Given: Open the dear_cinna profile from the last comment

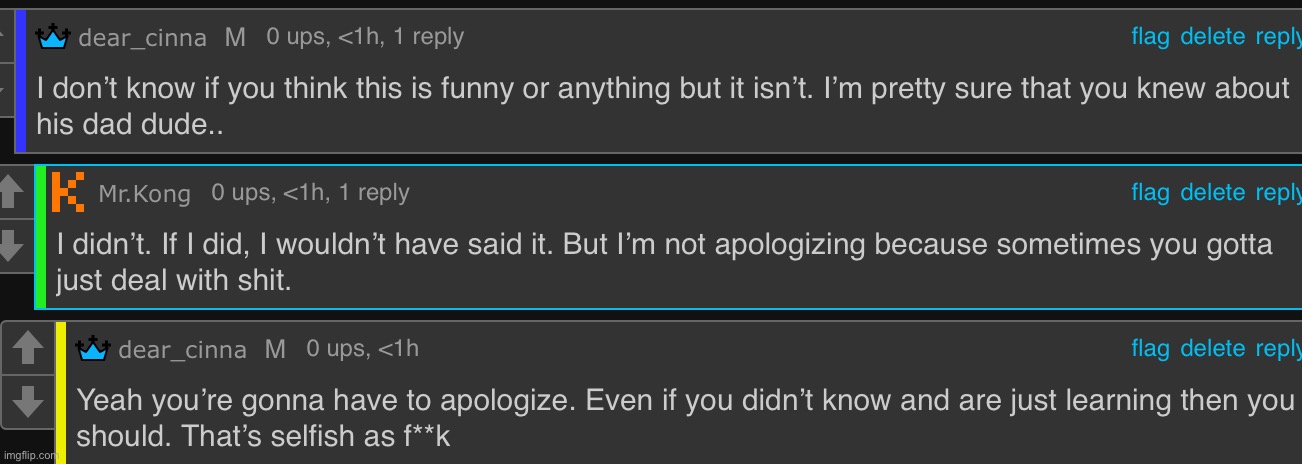Looking at the screenshot, I should pyautogui.click(x=182, y=350).
